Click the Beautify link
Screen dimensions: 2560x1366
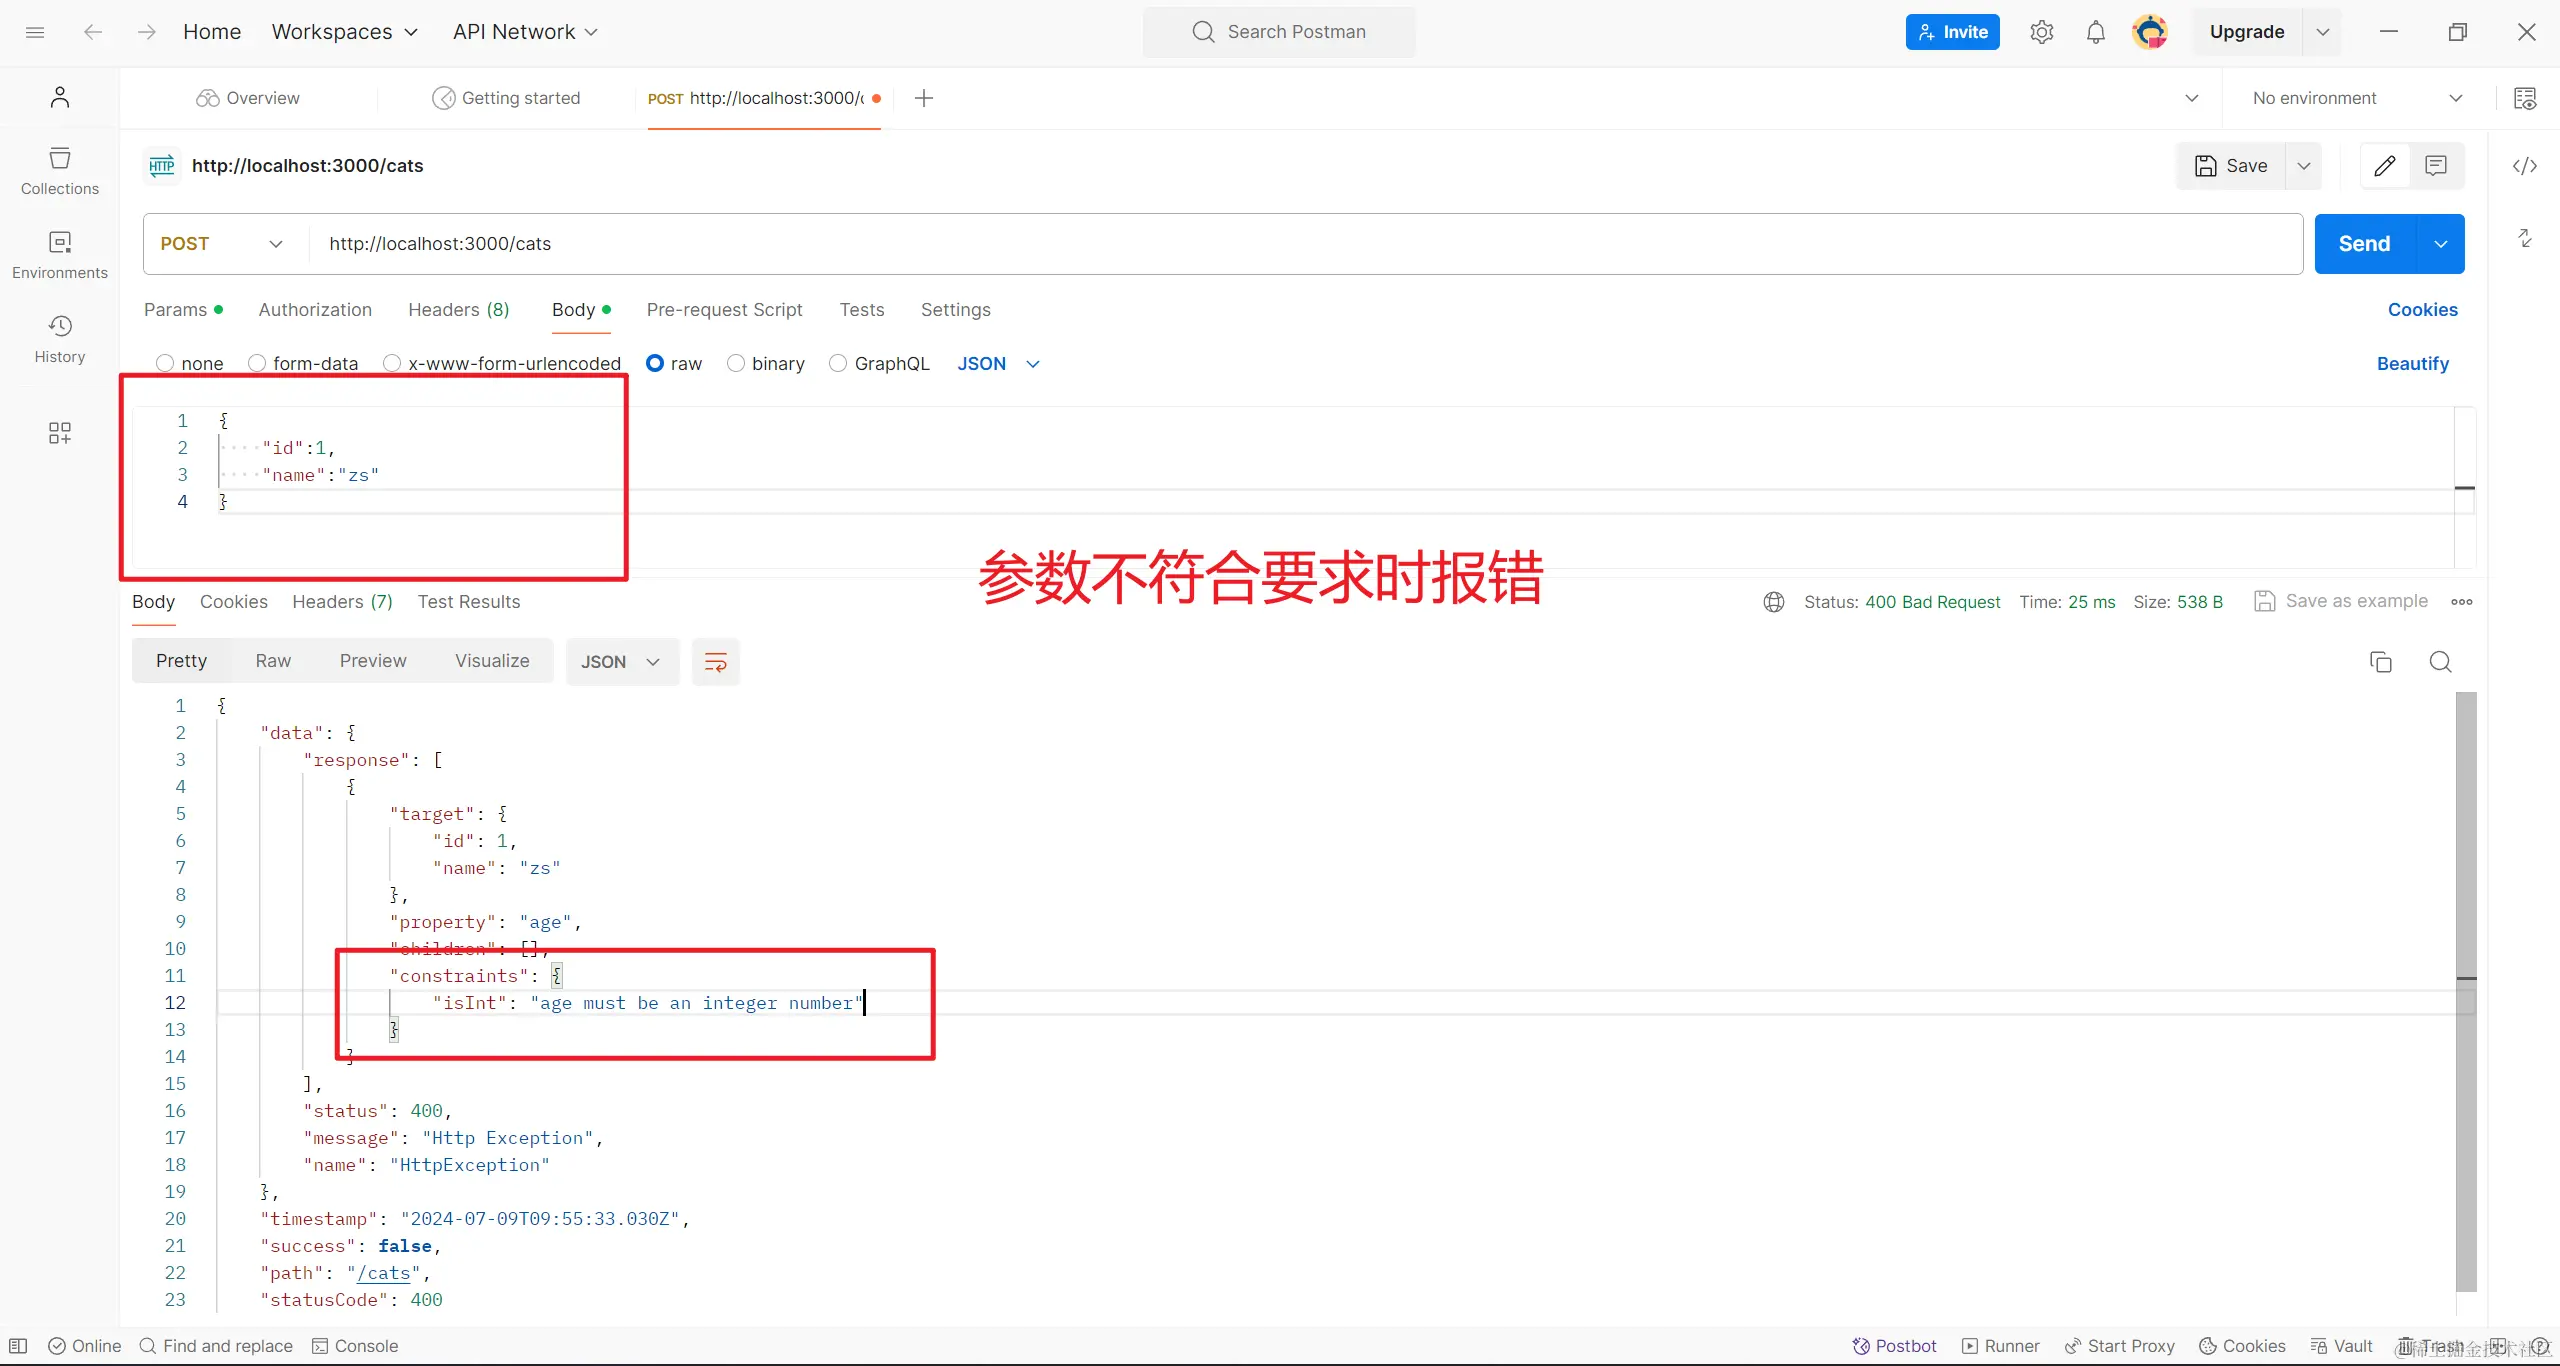pyautogui.click(x=2412, y=363)
